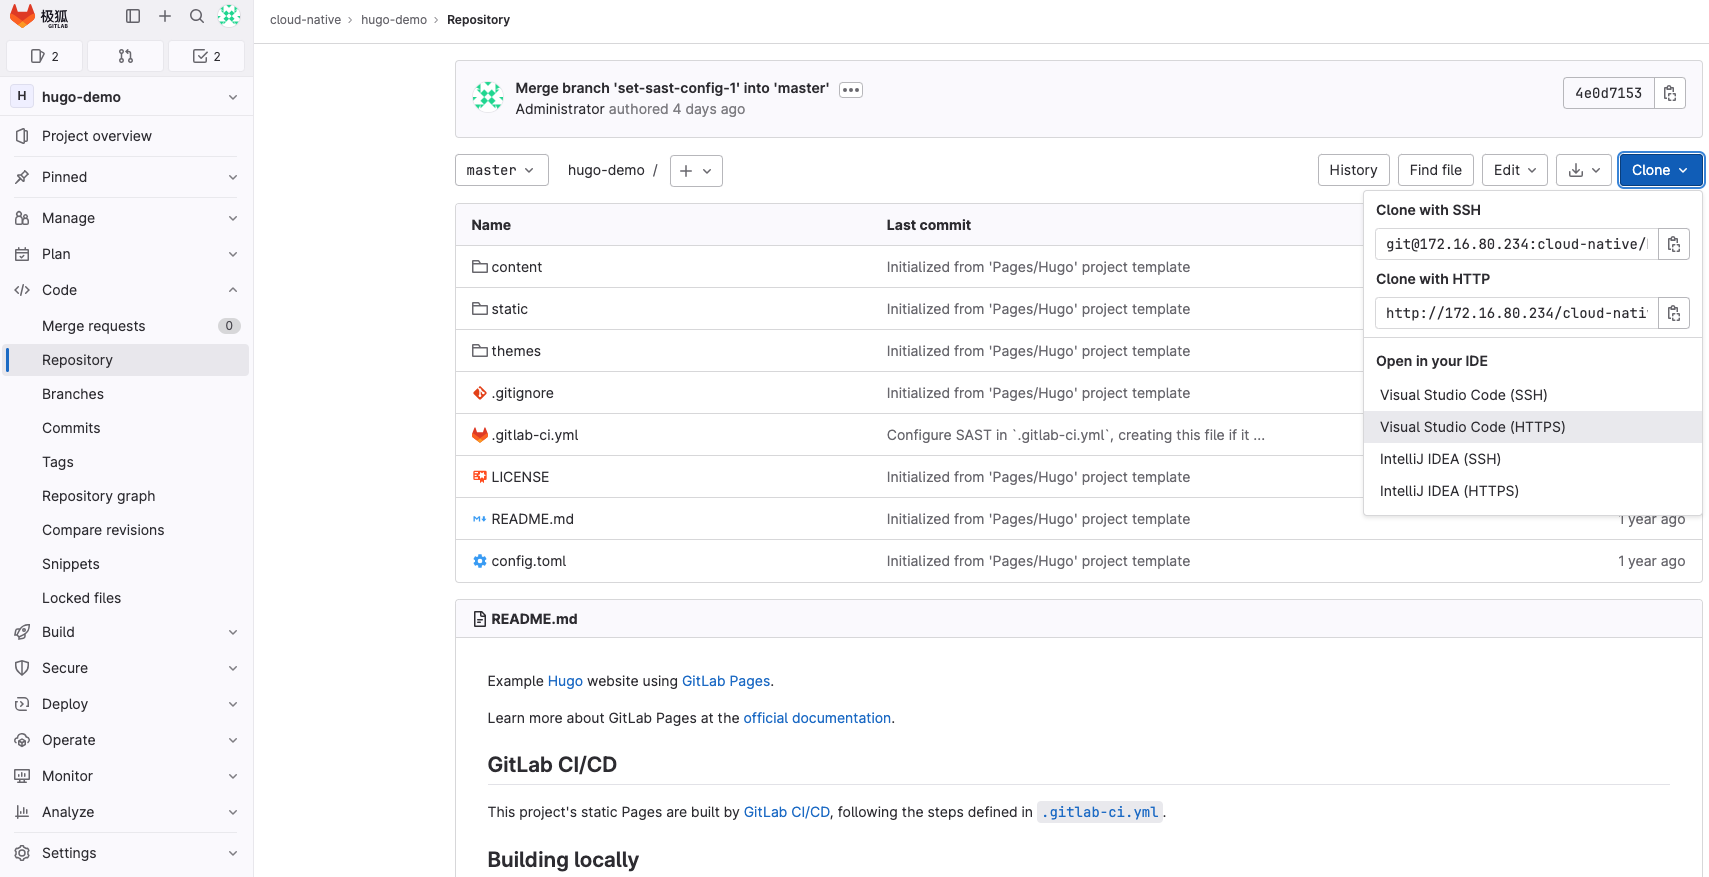
Task: Follow the official documentation link
Action: pos(817,718)
